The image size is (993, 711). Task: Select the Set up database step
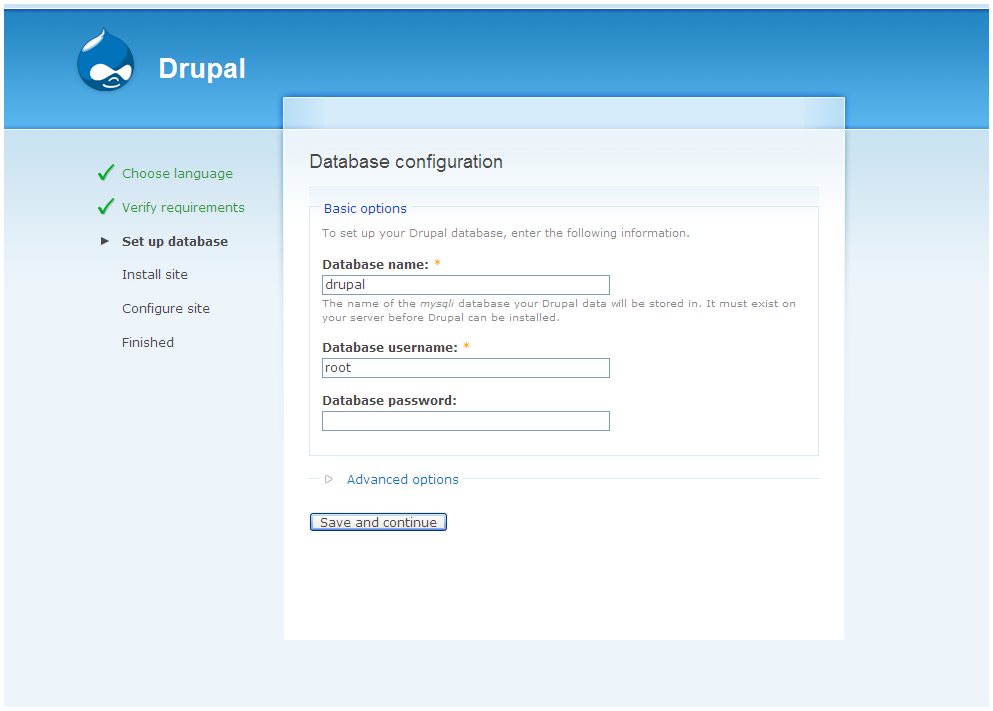coord(175,241)
